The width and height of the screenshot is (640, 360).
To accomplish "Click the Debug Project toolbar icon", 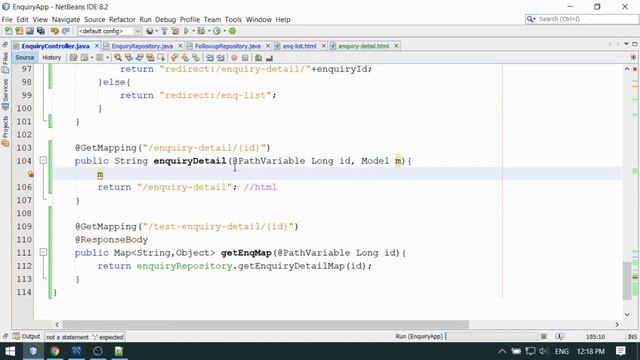I will 201,31.
